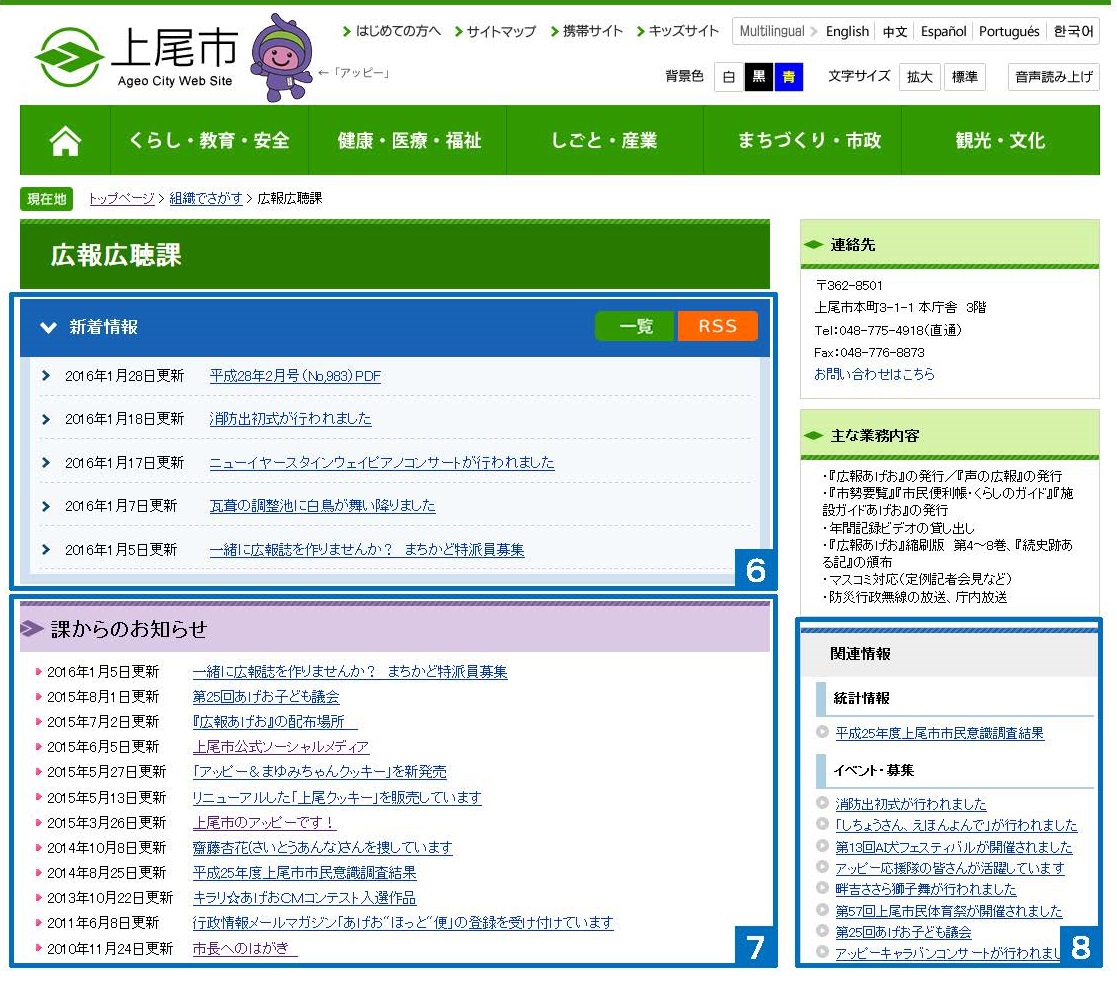The width and height of the screenshot is (1117, 987).
Task: Open まちづくり・市政 menu
Action: pyautogui.click(x=802, y=140)
